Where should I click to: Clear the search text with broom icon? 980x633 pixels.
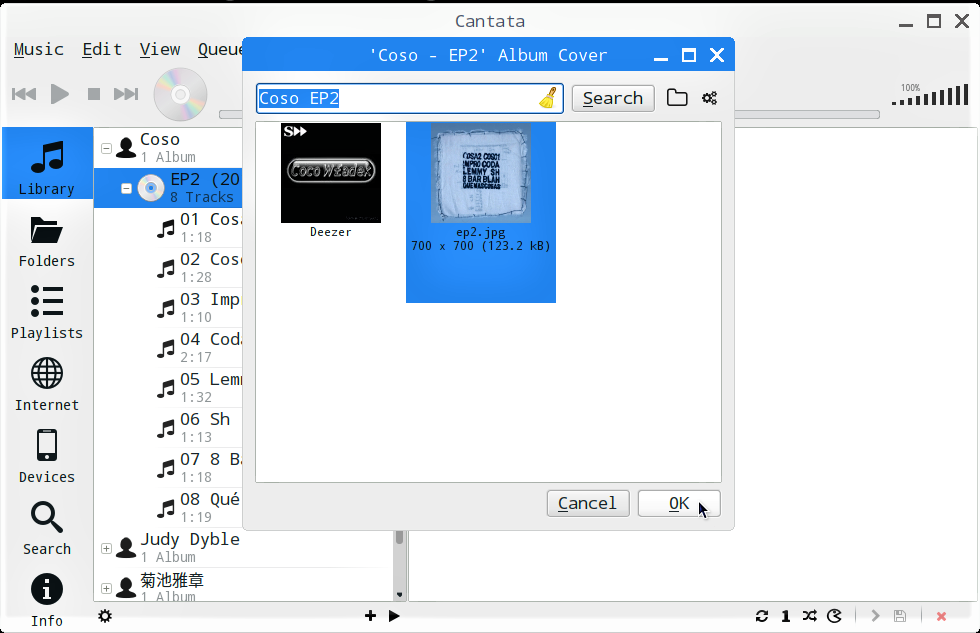coord(548,98)
